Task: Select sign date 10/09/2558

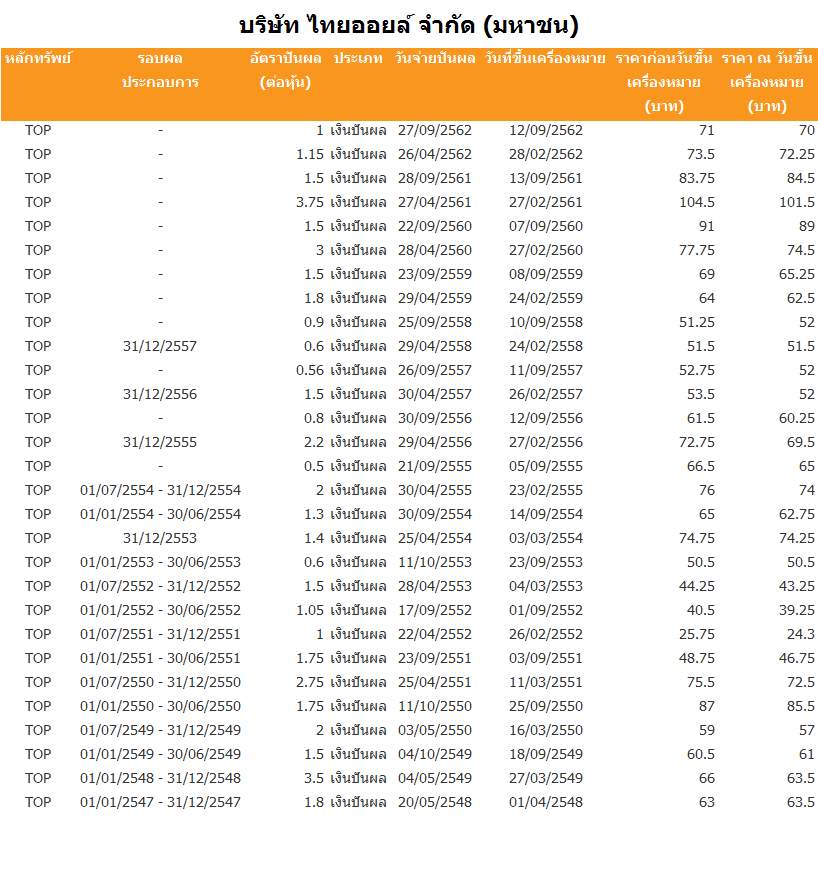Action: [x=546, y=322]
